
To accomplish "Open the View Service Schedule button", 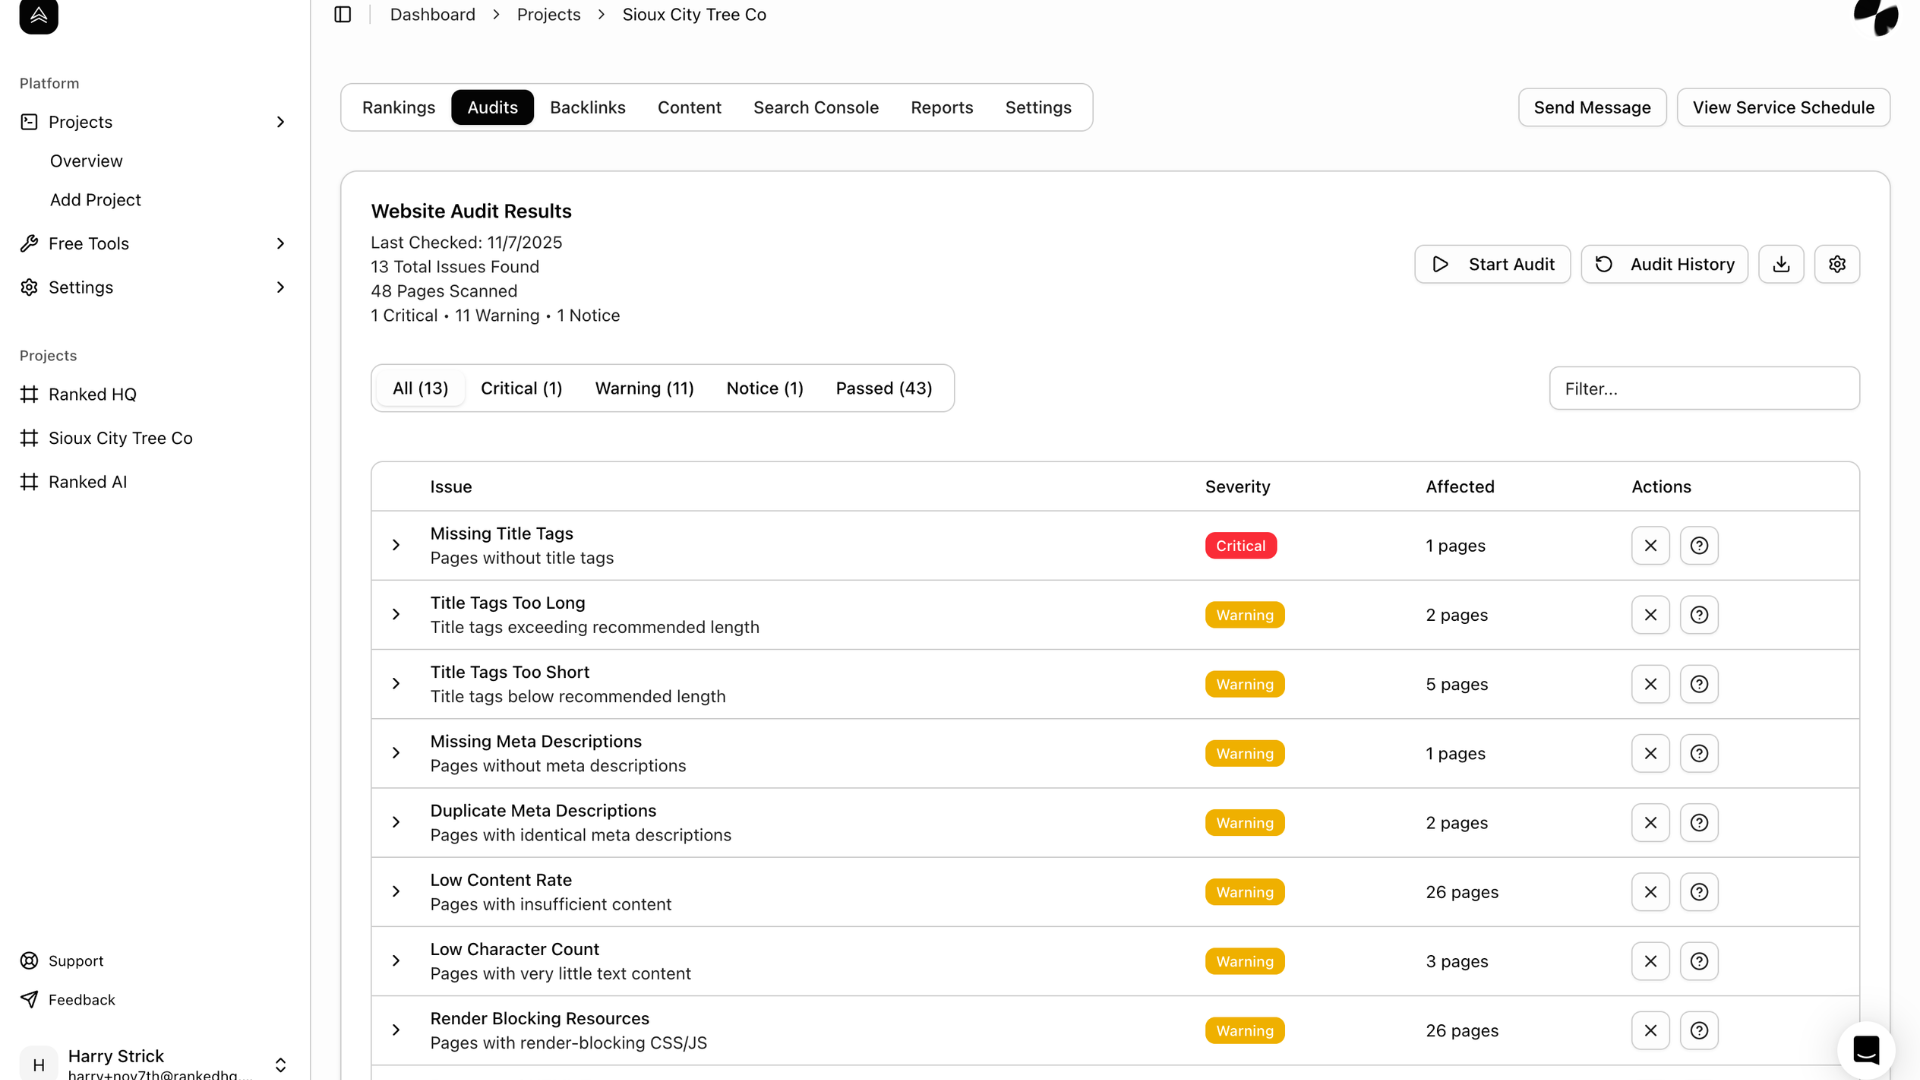I will (x=1782, y=108).
